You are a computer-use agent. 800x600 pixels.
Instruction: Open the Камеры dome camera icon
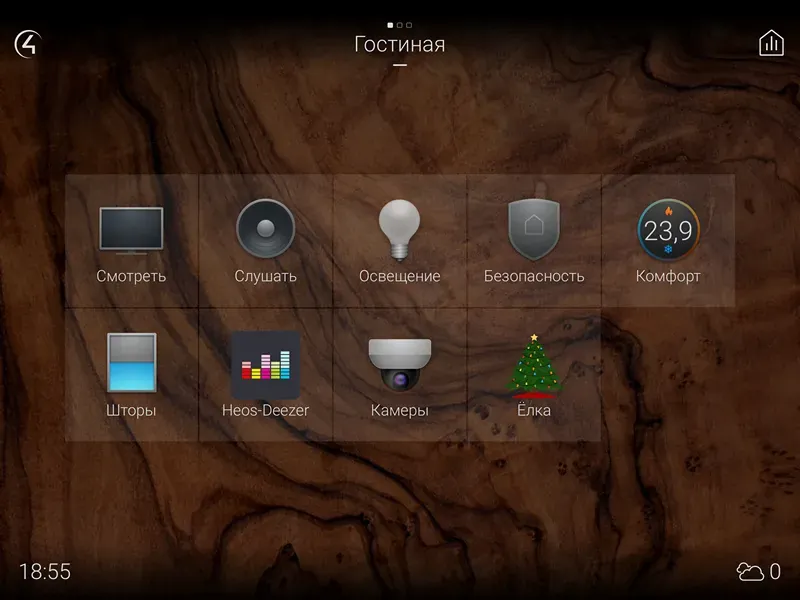(x=399, y=364)
